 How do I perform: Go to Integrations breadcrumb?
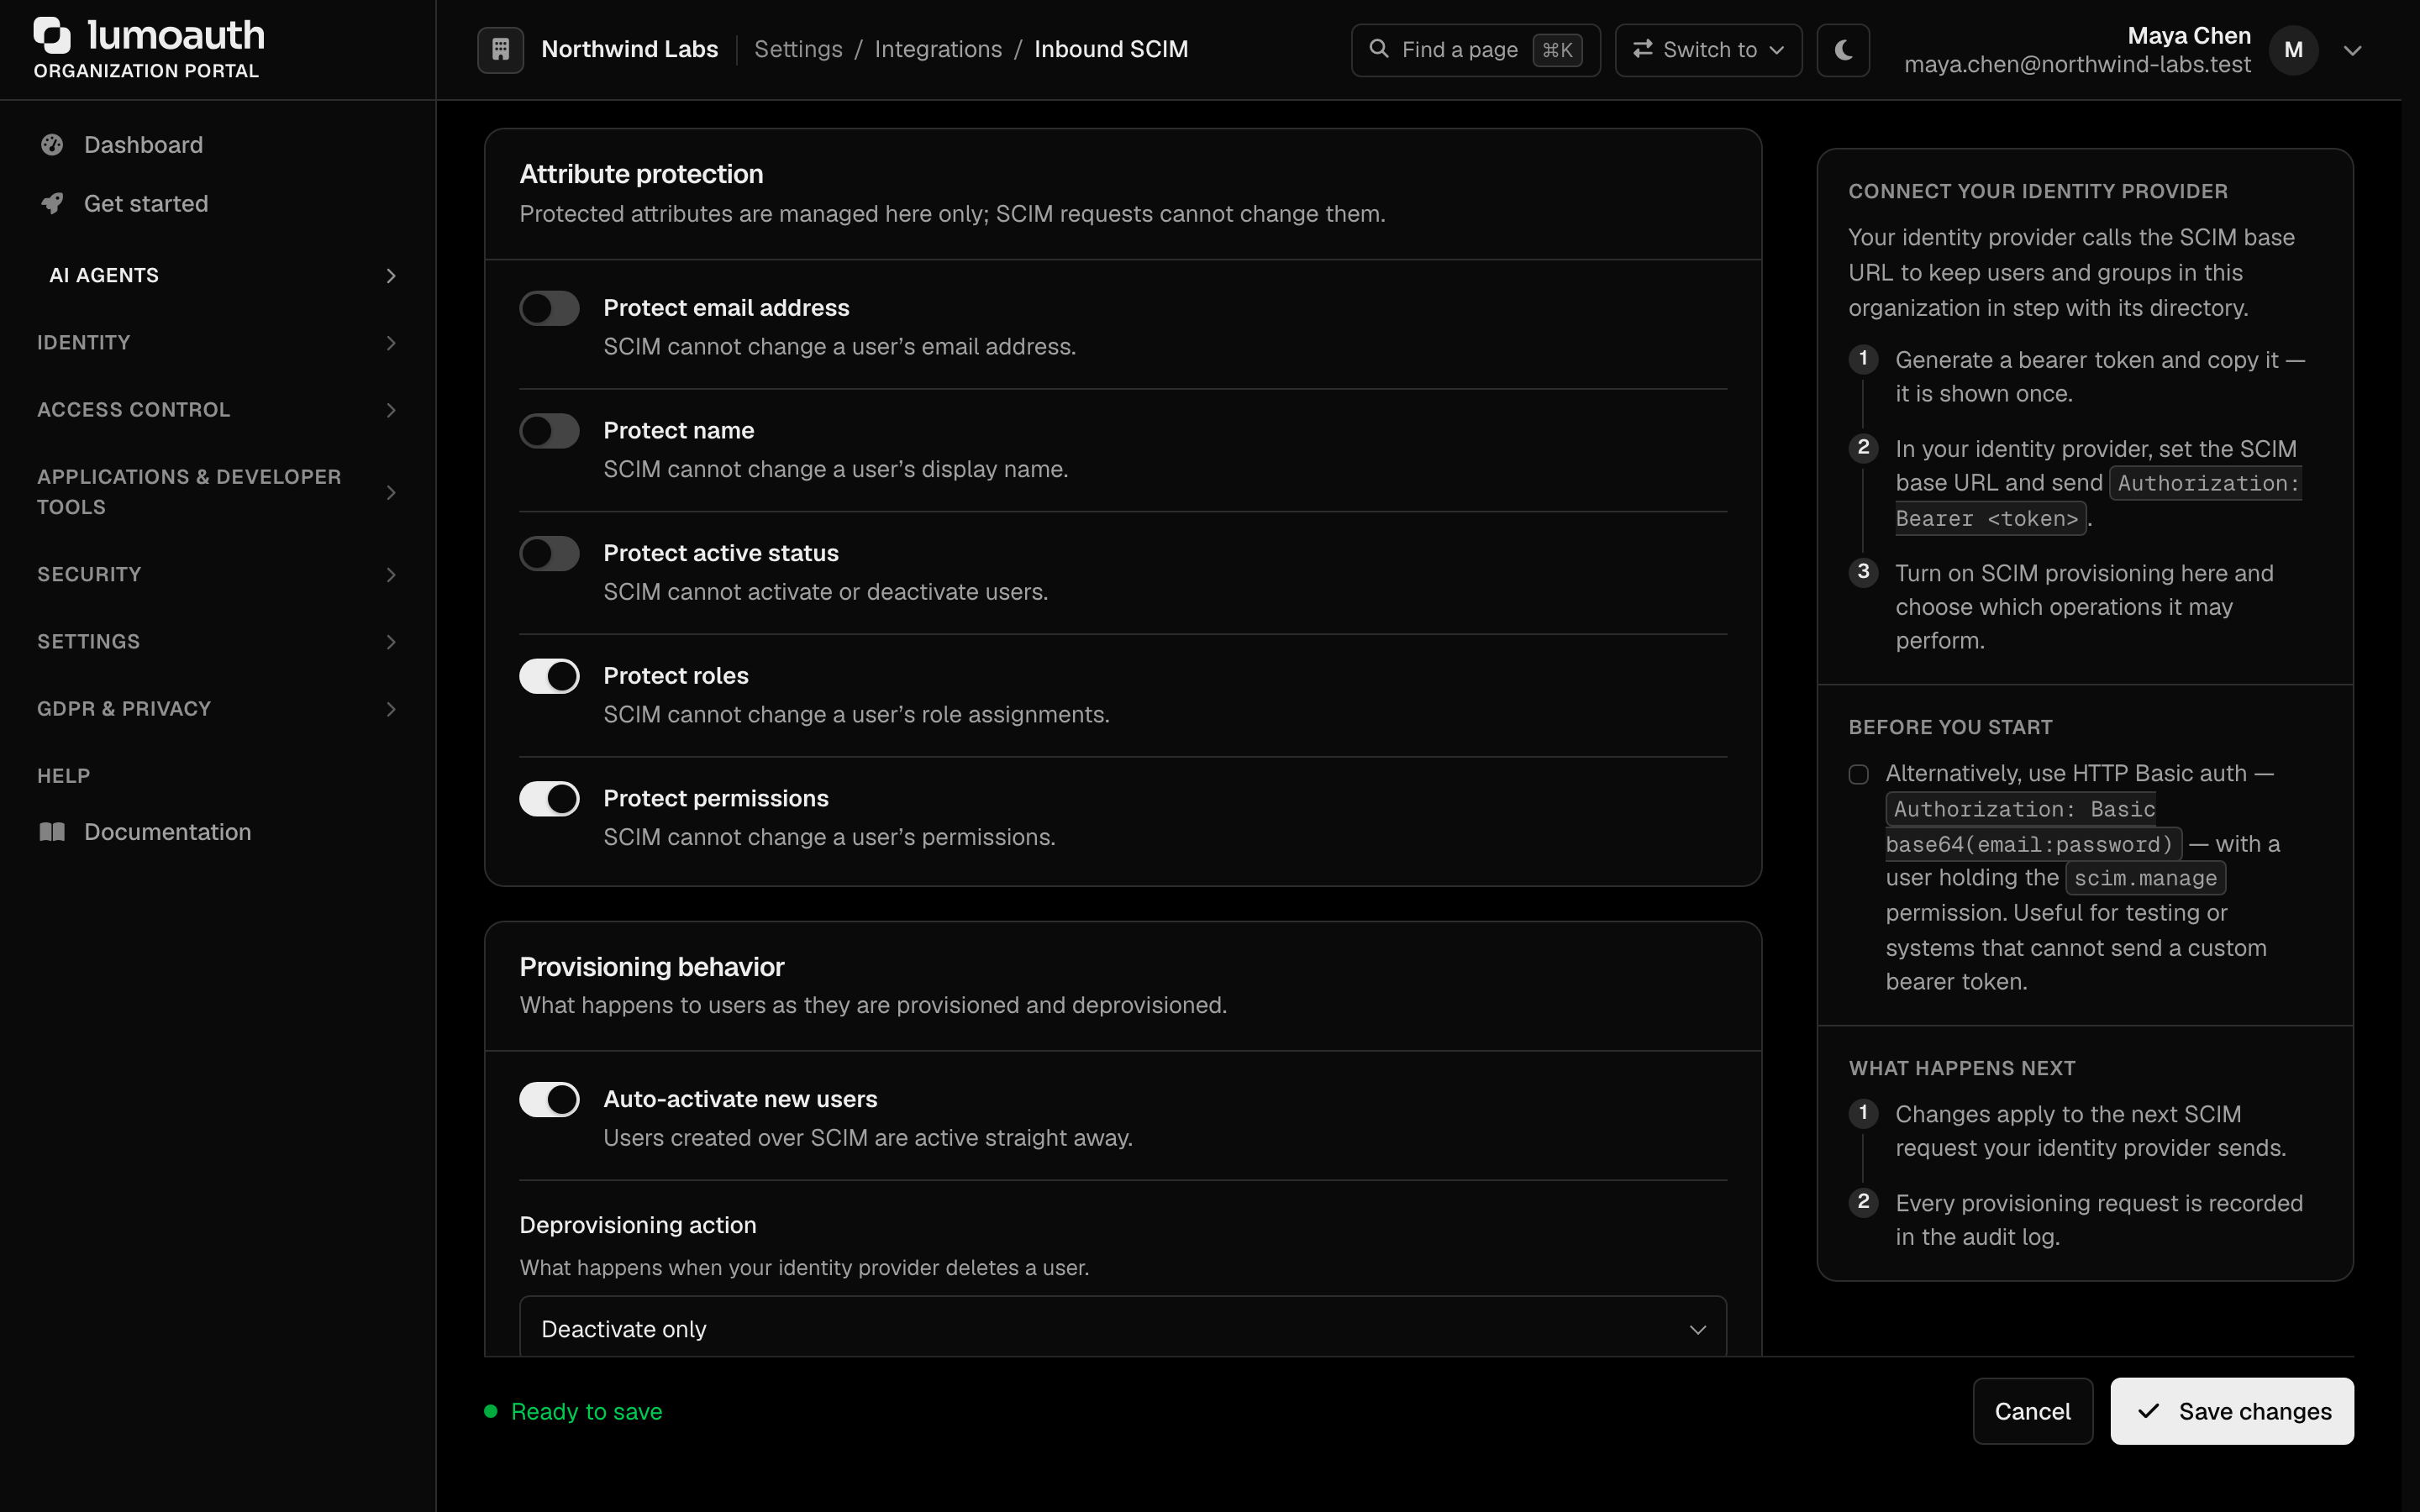(938, 49)
